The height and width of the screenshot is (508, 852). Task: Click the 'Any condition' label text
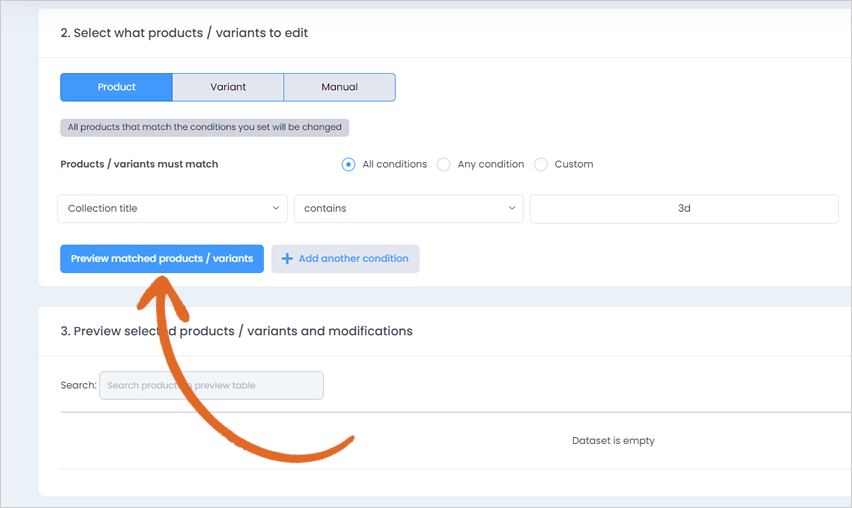click(491, 164)
